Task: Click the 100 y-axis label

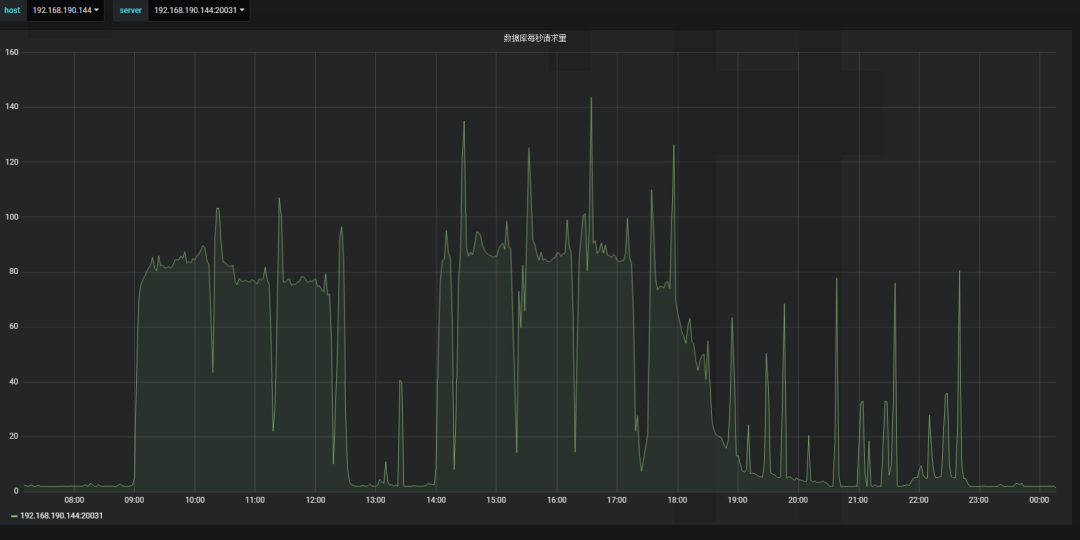Action: (12, 217)
